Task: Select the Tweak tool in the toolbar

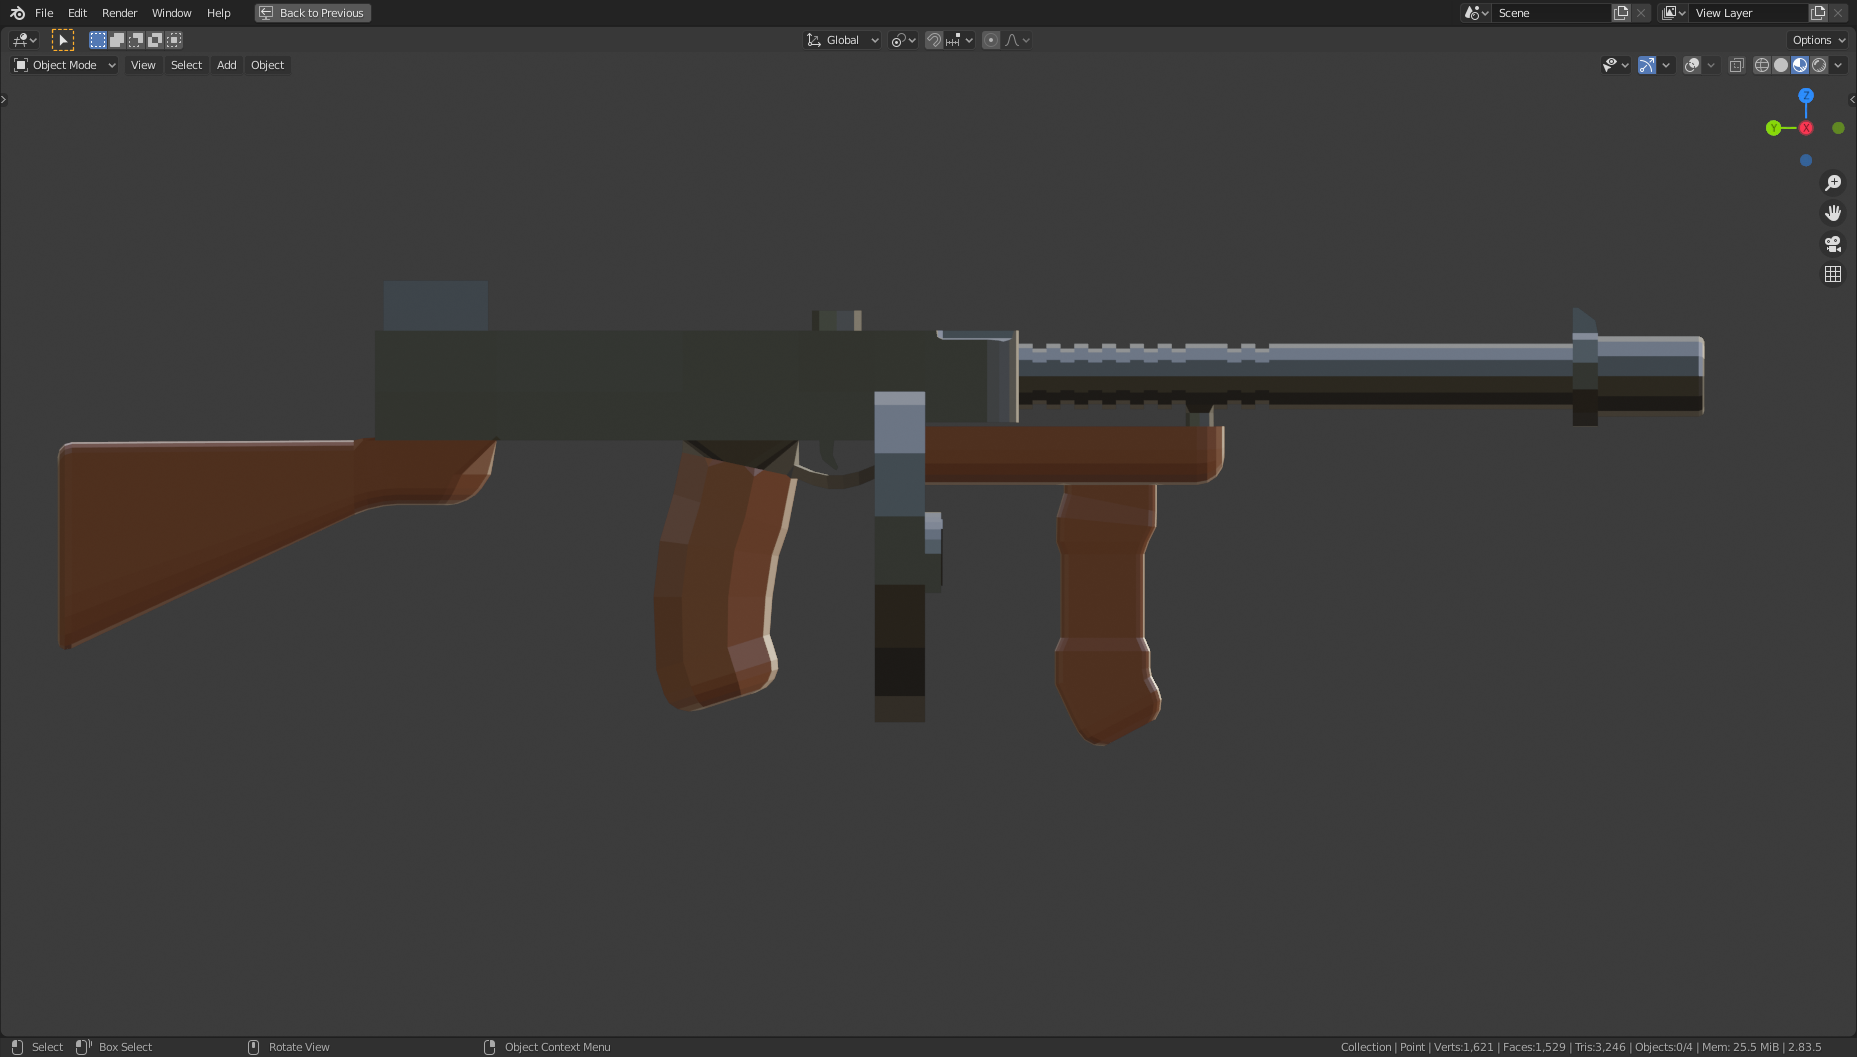Action: coord(63,40)
